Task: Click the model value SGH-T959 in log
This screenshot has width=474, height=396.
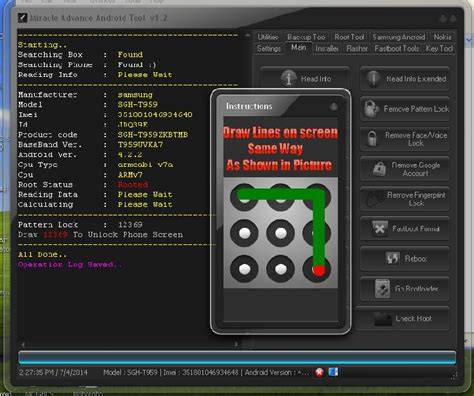Action: click(x=138, y=104)
